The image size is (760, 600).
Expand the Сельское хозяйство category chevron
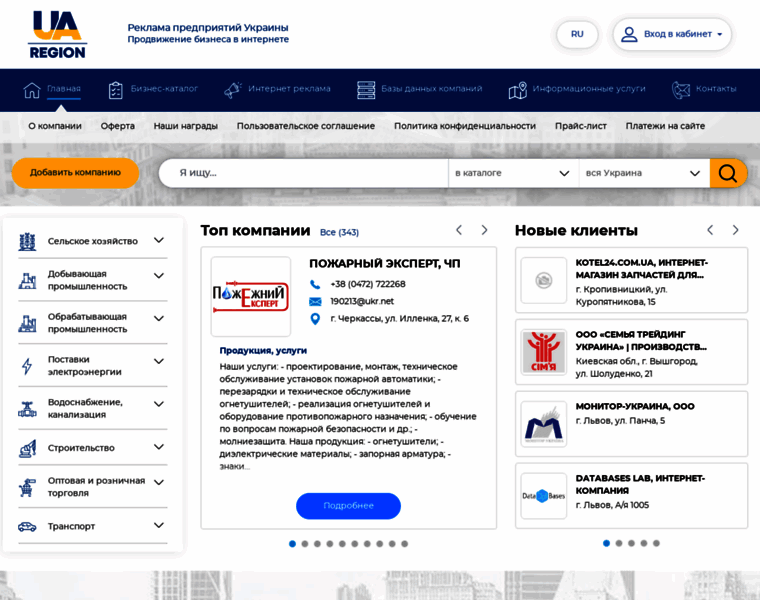158,240
